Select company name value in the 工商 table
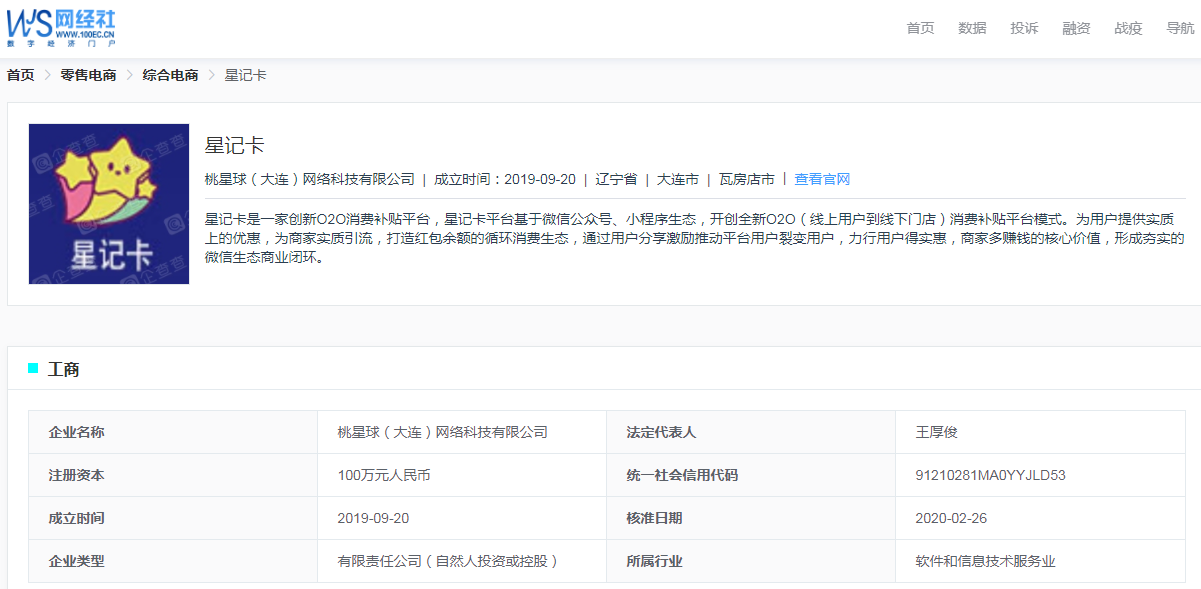 (x=443, y=432)
